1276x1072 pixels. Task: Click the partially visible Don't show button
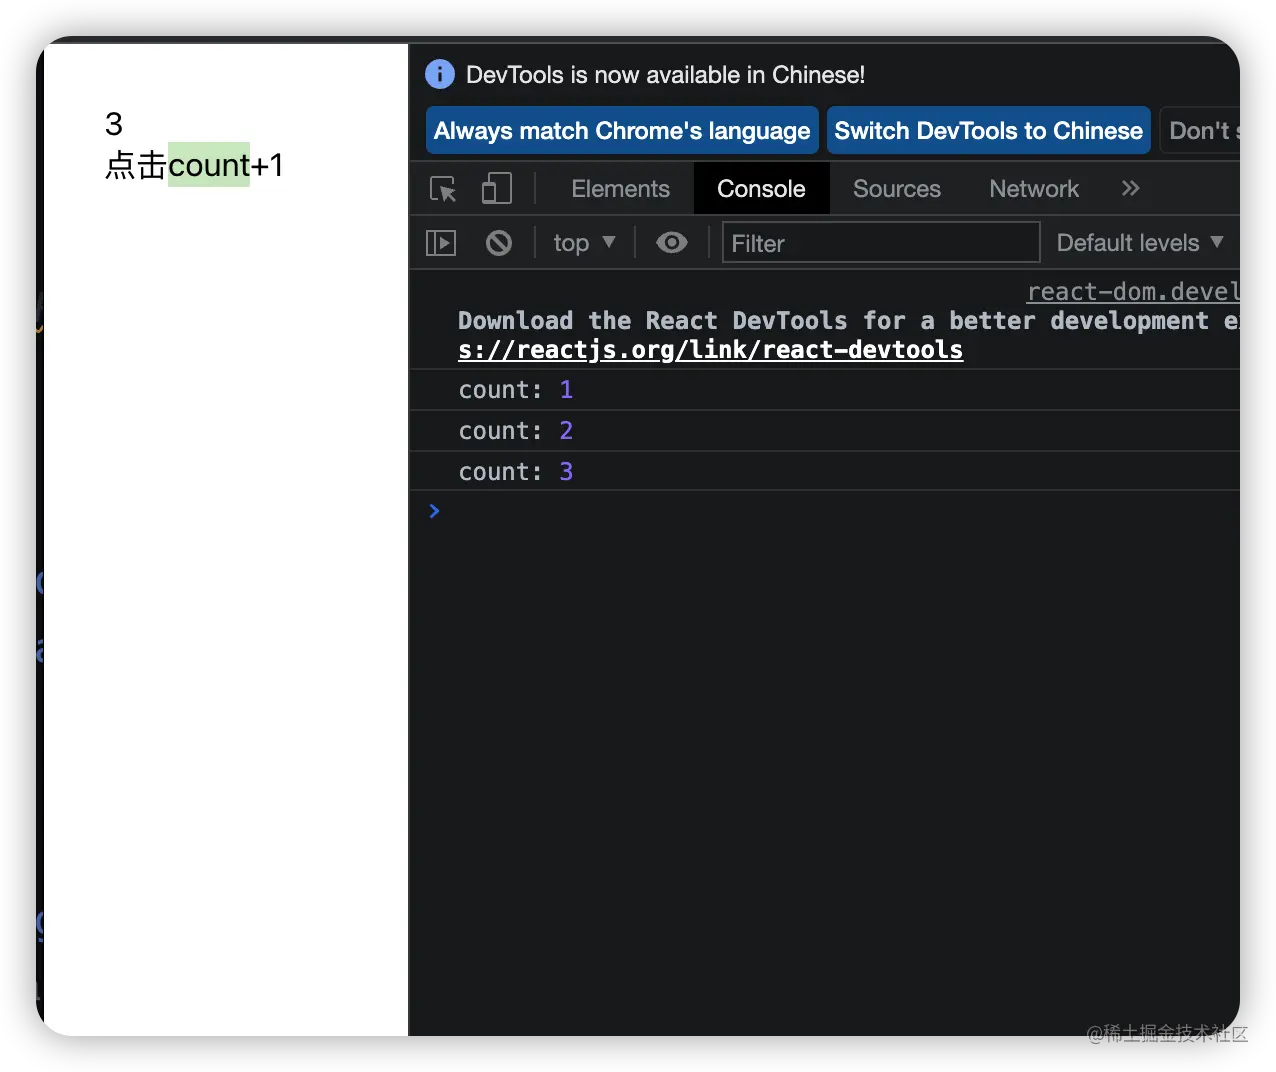1201,131
